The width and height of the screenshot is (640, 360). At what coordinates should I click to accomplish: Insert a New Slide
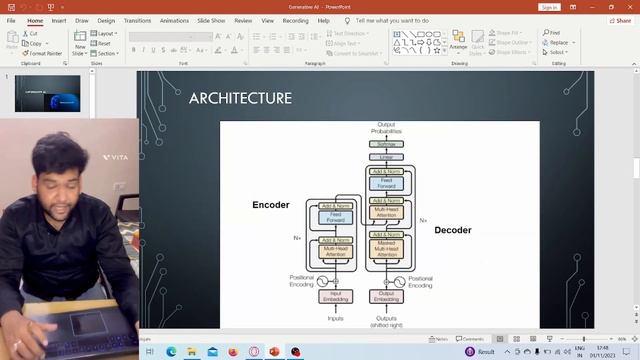coord(80,43)
